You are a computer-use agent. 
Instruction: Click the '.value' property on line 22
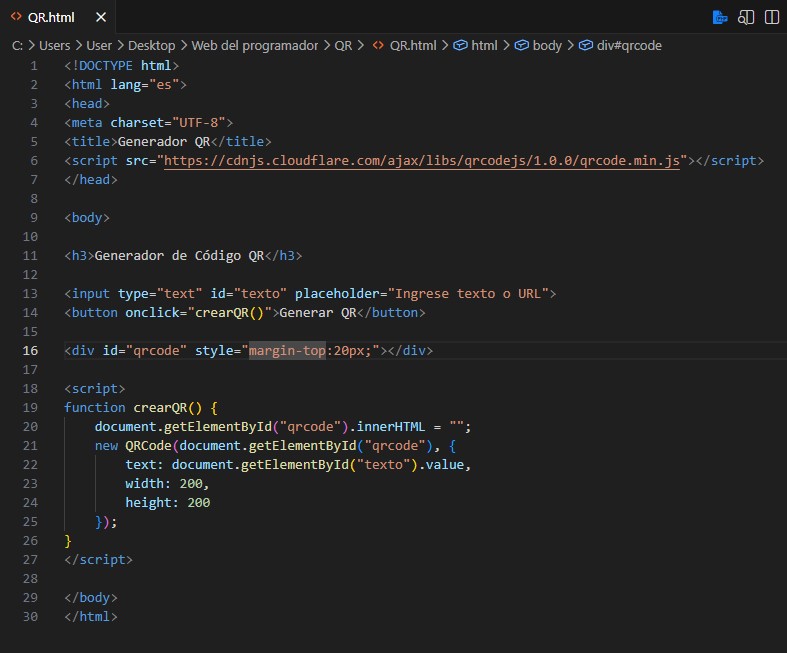(x=441, y=465)
